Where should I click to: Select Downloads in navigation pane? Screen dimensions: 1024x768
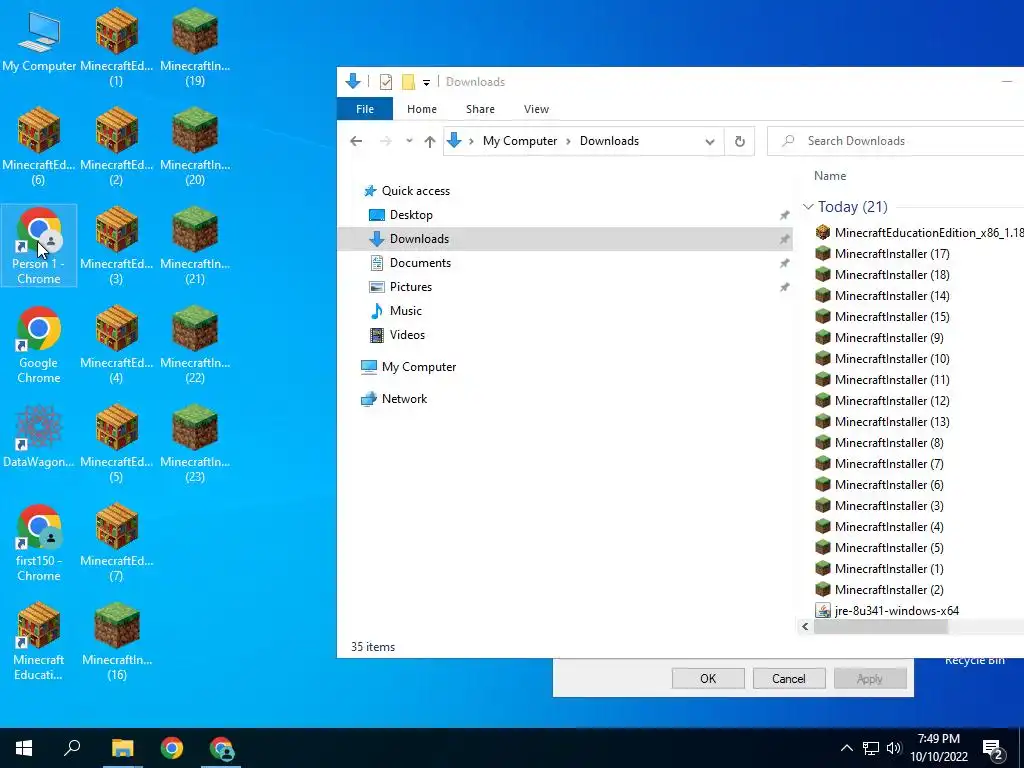[565, 239]
